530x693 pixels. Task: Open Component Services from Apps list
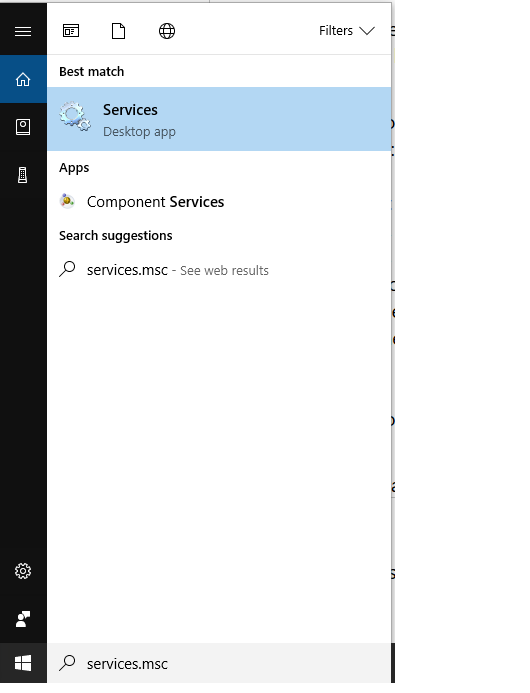pyautogui.click(x=219, y=202)
